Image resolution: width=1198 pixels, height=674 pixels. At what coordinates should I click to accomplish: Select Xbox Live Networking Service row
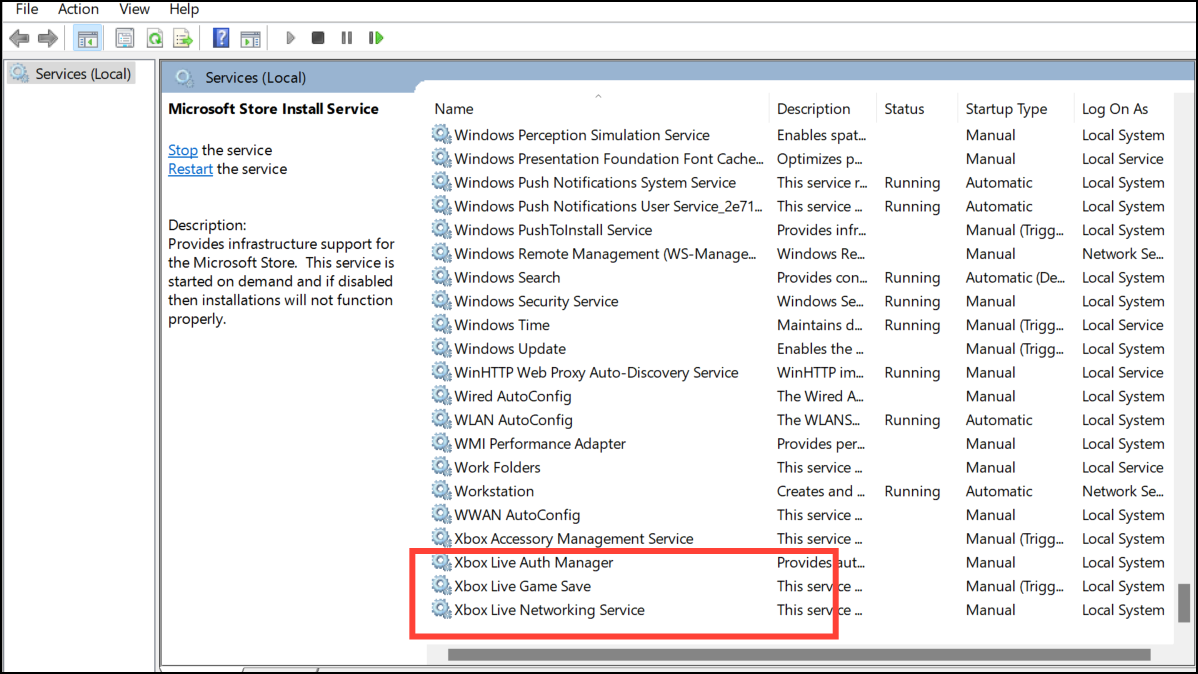point(798,609)
